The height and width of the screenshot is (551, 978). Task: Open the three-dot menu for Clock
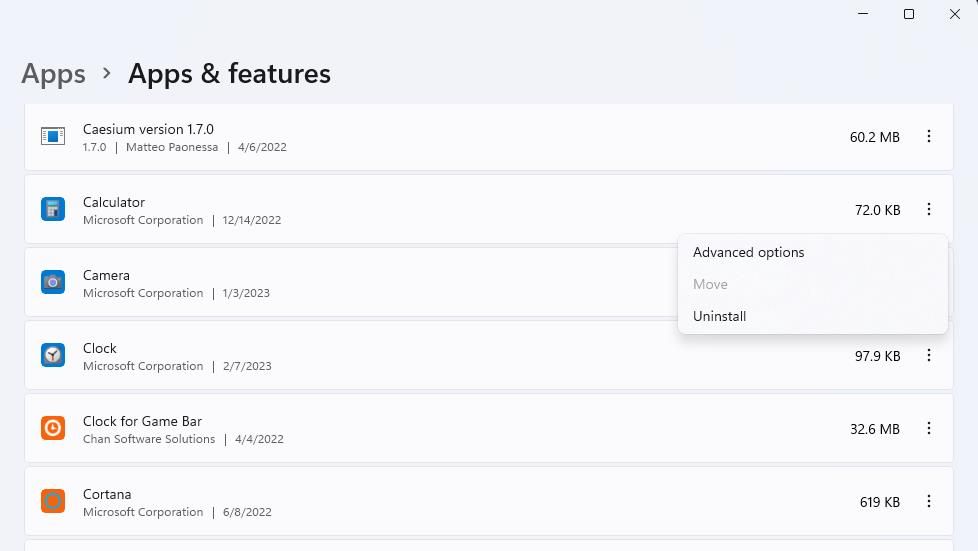tap(928, 355)
